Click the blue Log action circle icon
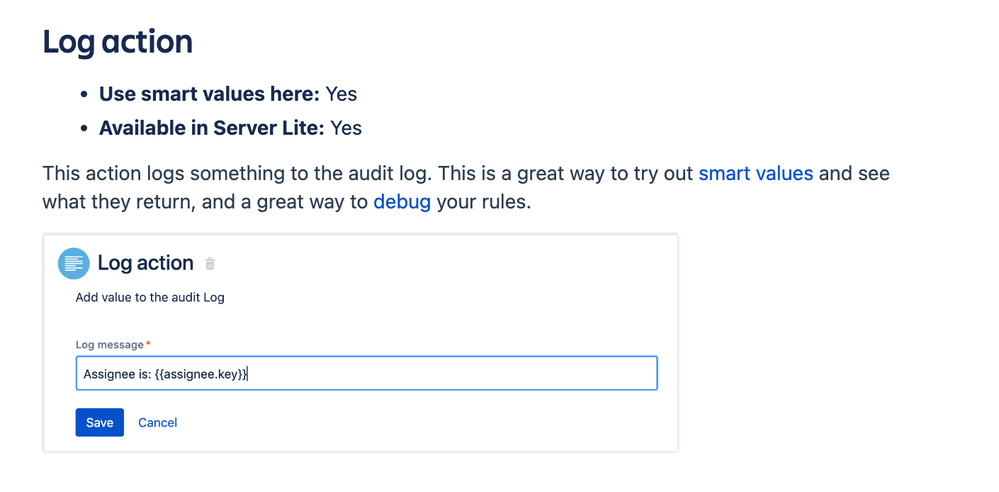 click(x=73, y=263)
